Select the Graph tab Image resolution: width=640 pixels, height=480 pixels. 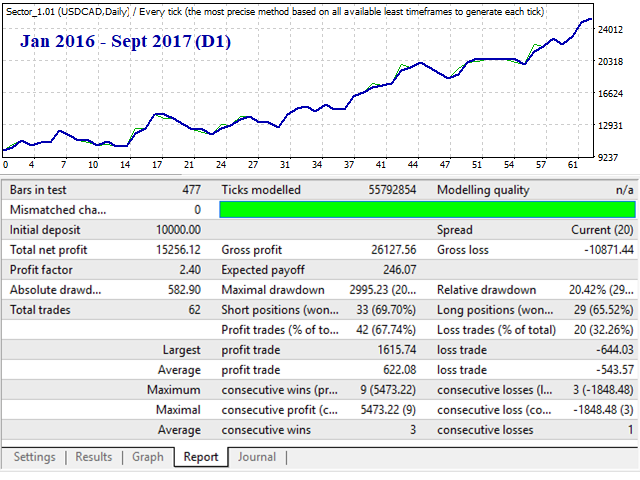(148, 457)
